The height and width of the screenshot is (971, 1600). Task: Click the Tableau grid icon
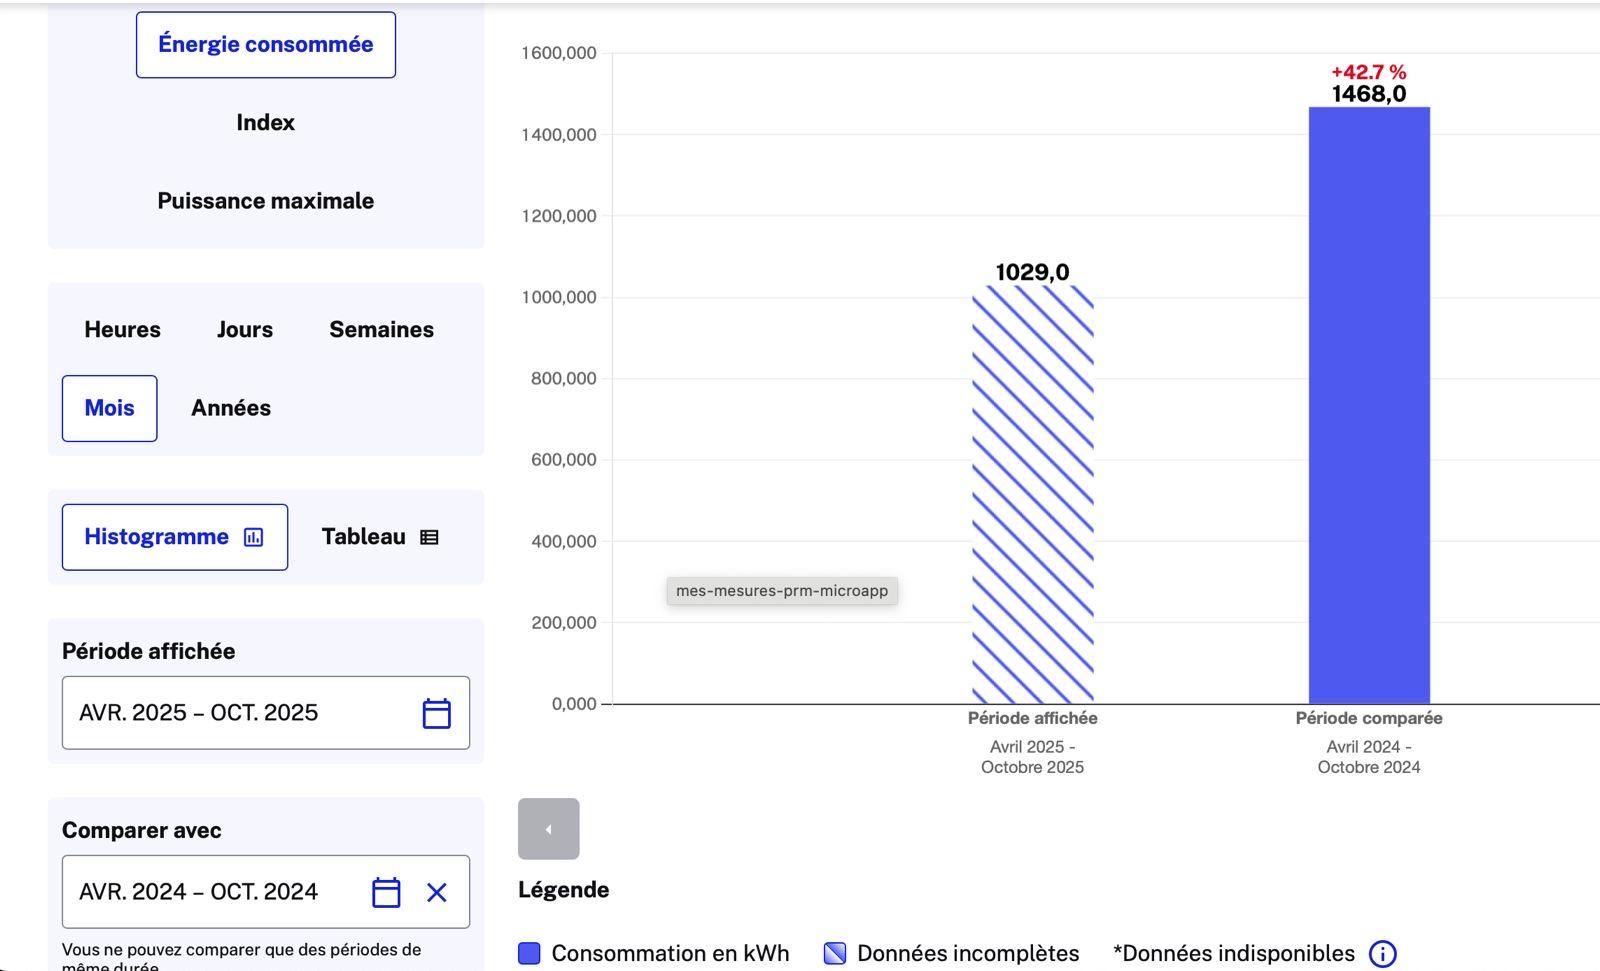coord(429,538)
